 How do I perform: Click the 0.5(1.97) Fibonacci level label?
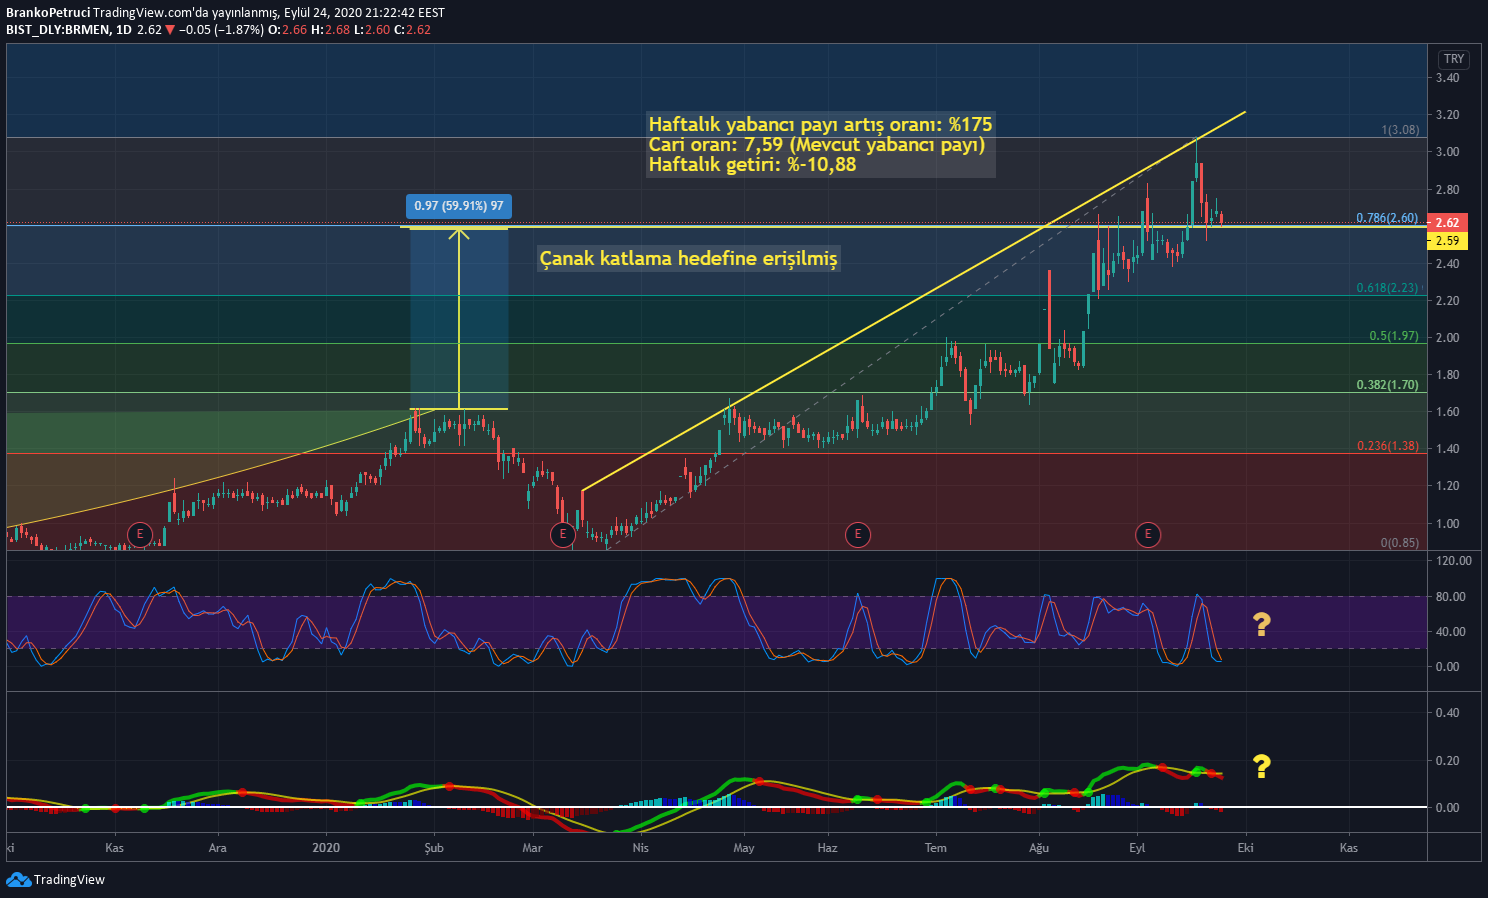pos(1394,336)
